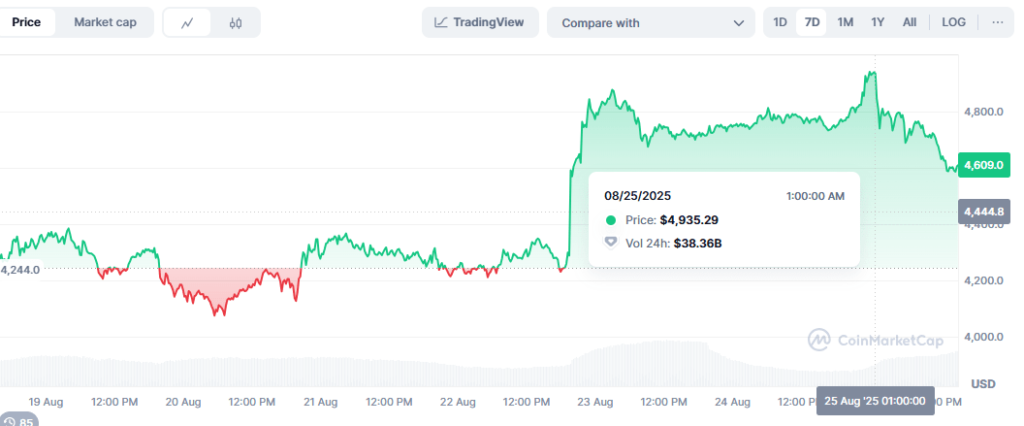Show All time price history
This screenshot has height=426, width=1024.
909,22
